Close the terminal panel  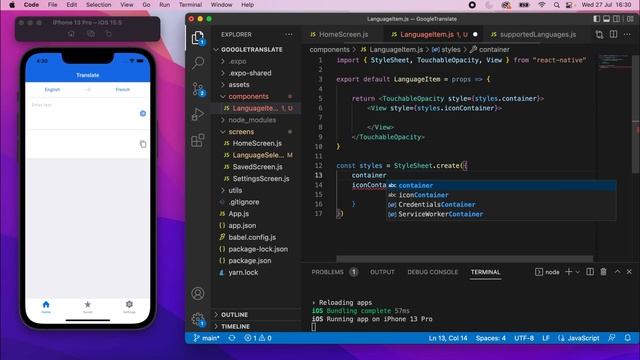[x=629, y=272]
